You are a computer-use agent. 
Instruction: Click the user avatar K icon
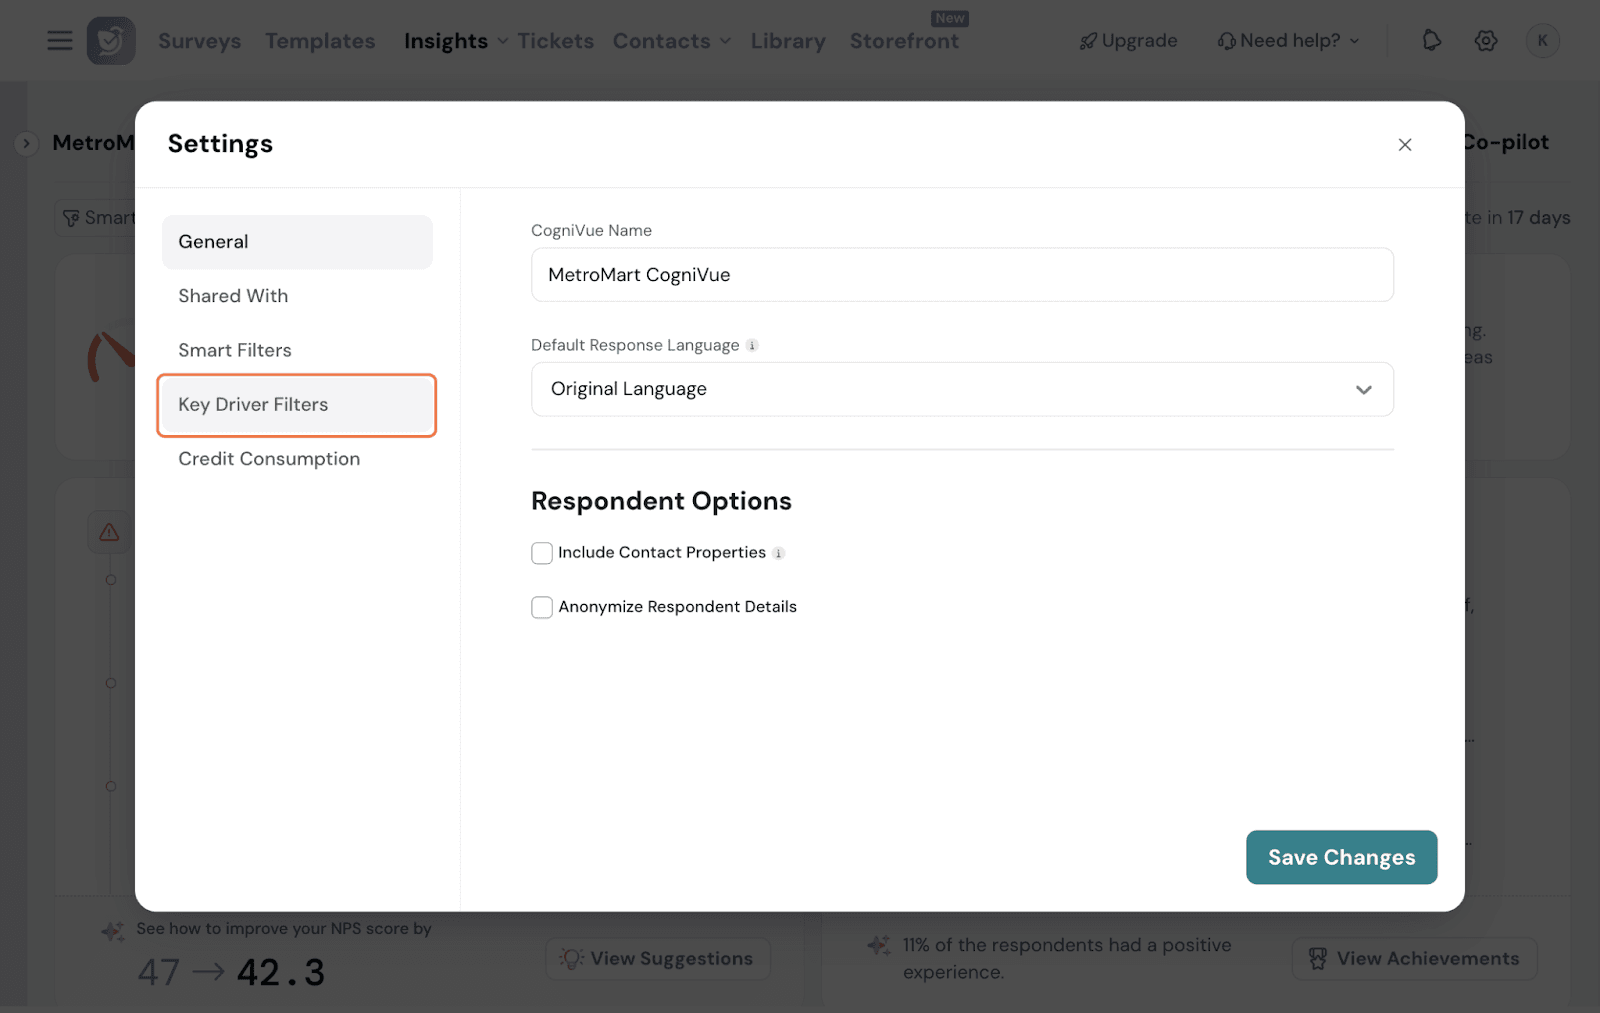click(1542, 41)
